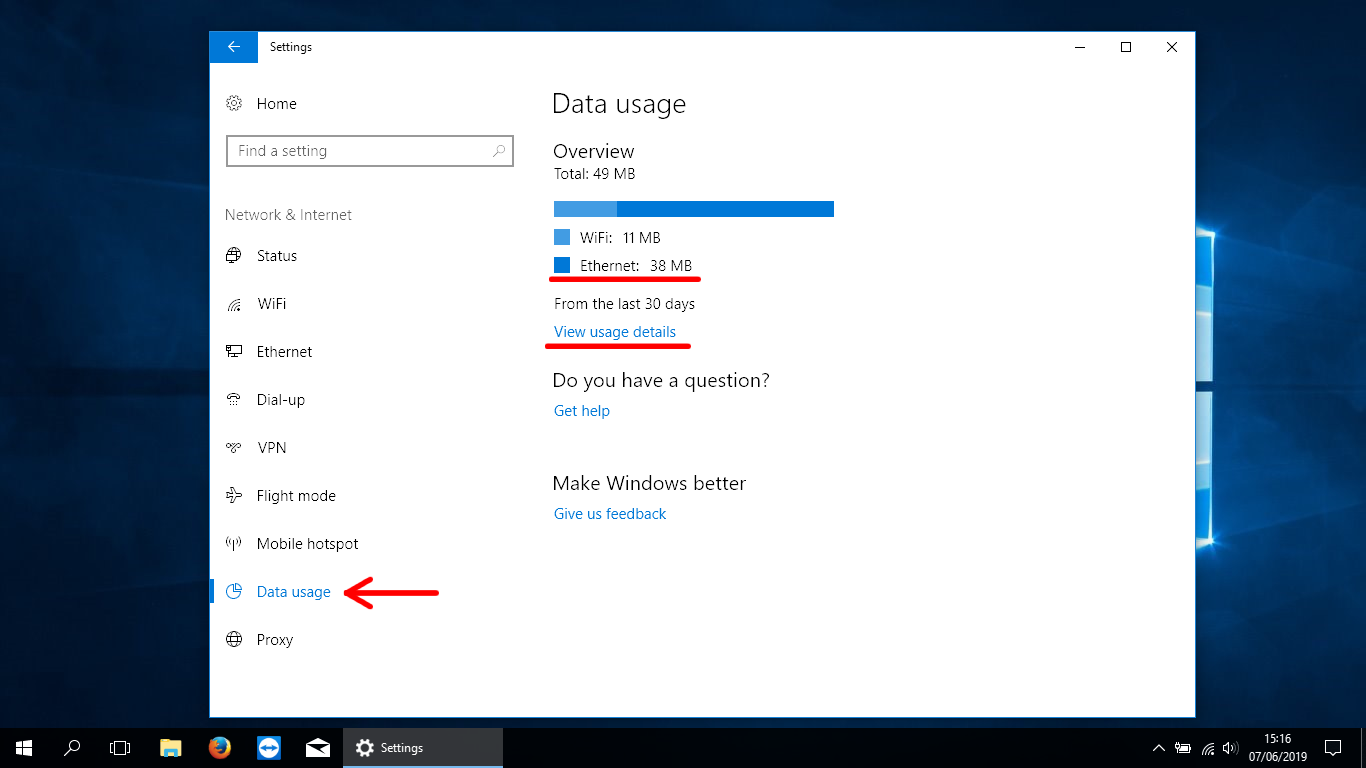
Task: Click the Proxy globe icon
Action: click(234, 639)
